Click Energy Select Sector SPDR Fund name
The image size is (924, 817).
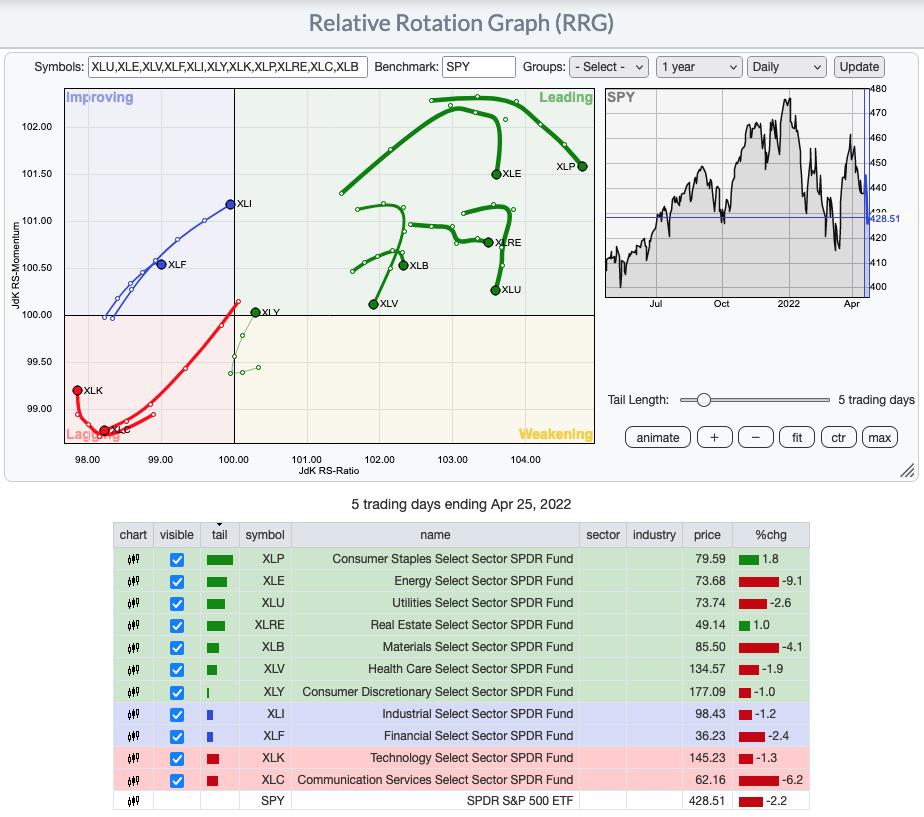pos(483,581)
